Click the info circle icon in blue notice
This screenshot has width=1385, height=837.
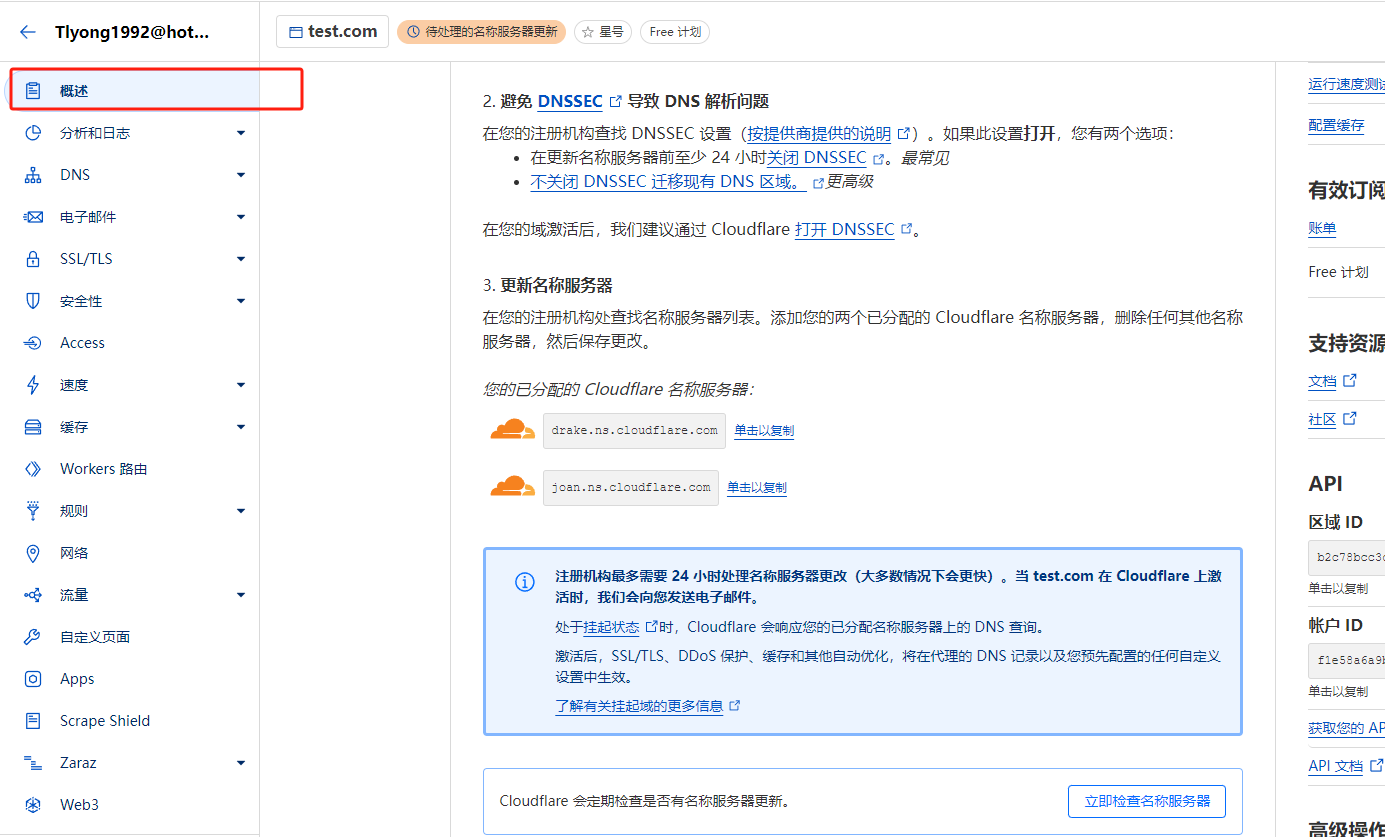[x=525, y=582]
